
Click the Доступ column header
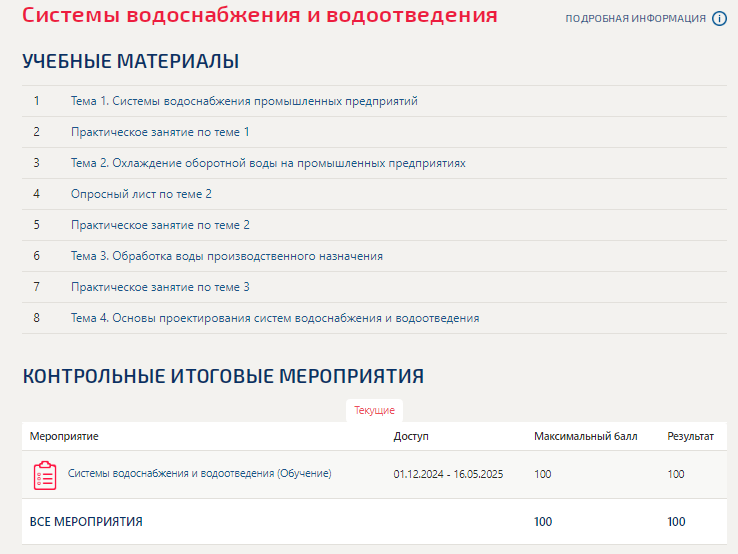411,437
